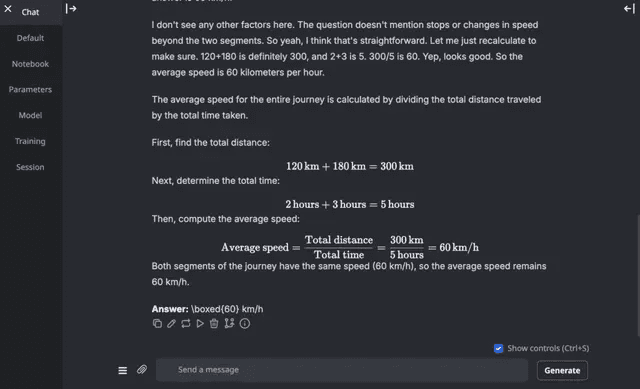Click the Generate button
The width and height of the screenshot is (640, 389).
click(562, 371)
